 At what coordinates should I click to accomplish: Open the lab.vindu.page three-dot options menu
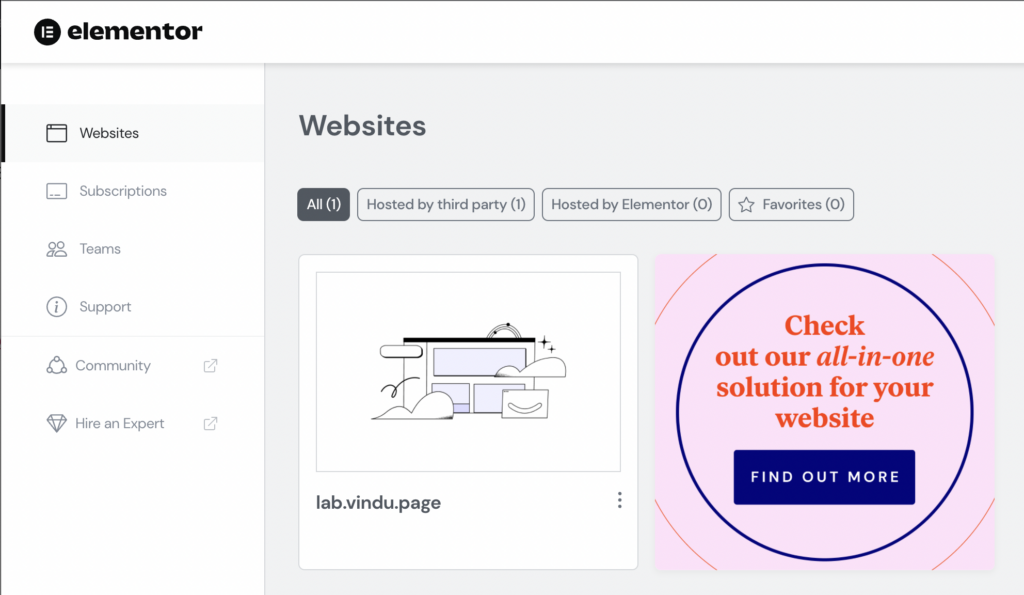pos(620,500)
